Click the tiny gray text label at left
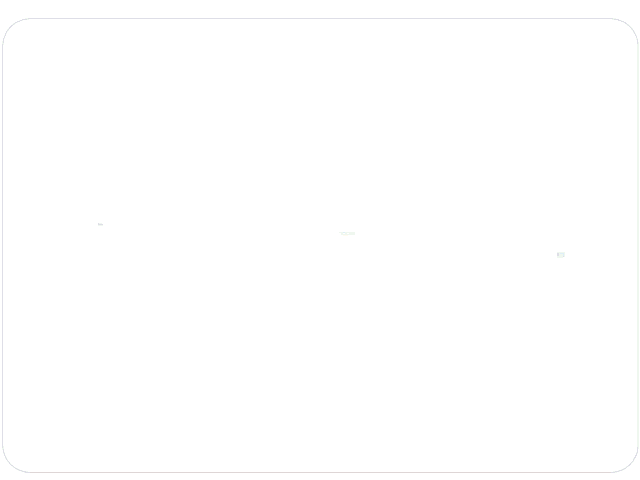 tap(100, 225)
